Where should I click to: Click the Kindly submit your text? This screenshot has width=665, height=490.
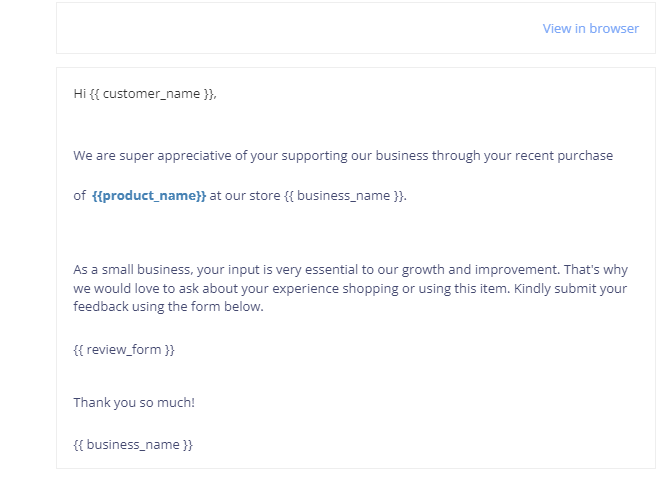(570, 288)
